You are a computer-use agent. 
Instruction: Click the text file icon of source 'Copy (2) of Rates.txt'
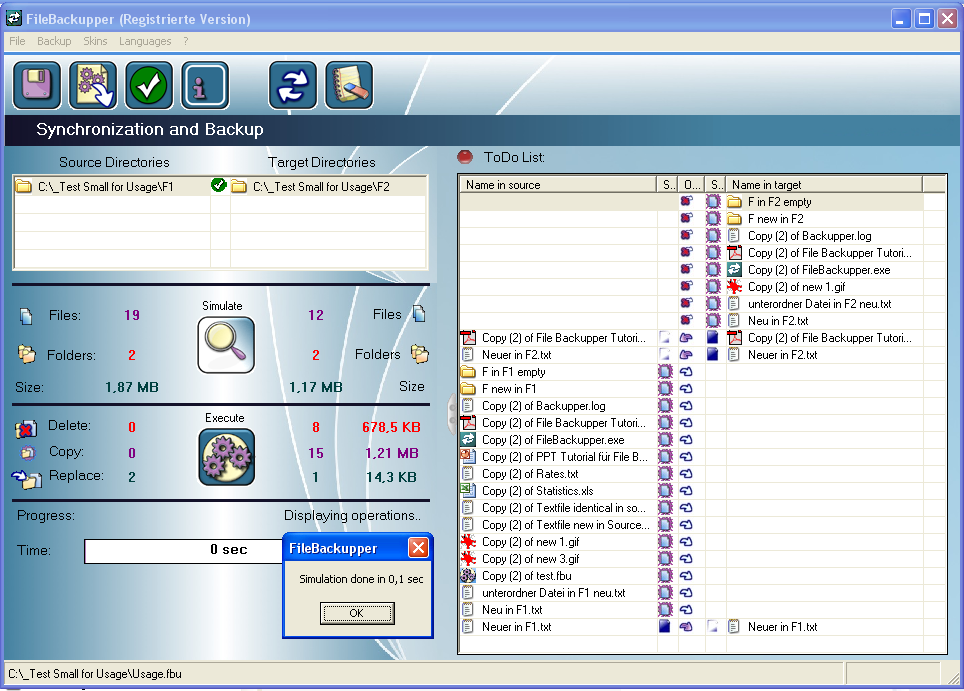(x=468, y=473)
